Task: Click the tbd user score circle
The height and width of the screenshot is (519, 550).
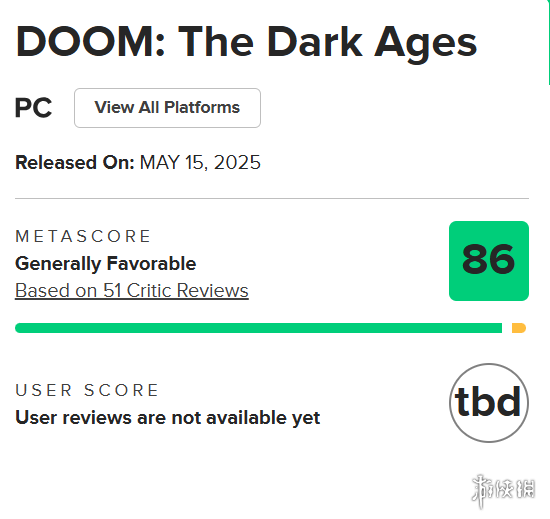Action: (x=489, y=403)
